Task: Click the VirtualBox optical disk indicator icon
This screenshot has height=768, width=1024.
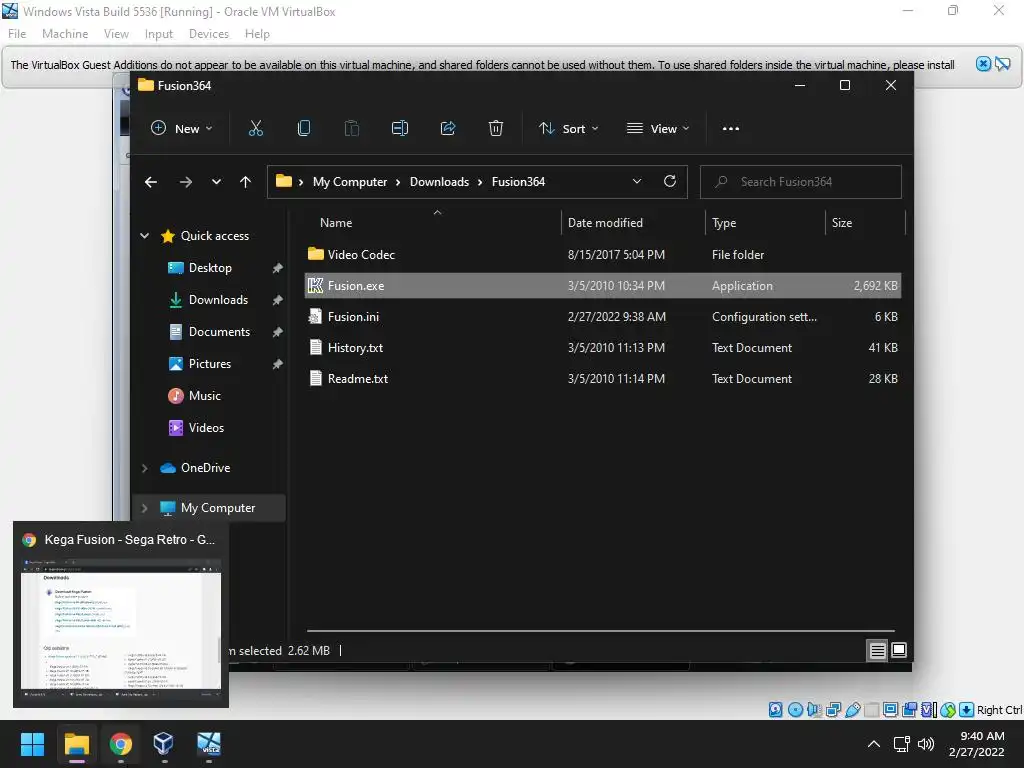Action: coord(795,710)
